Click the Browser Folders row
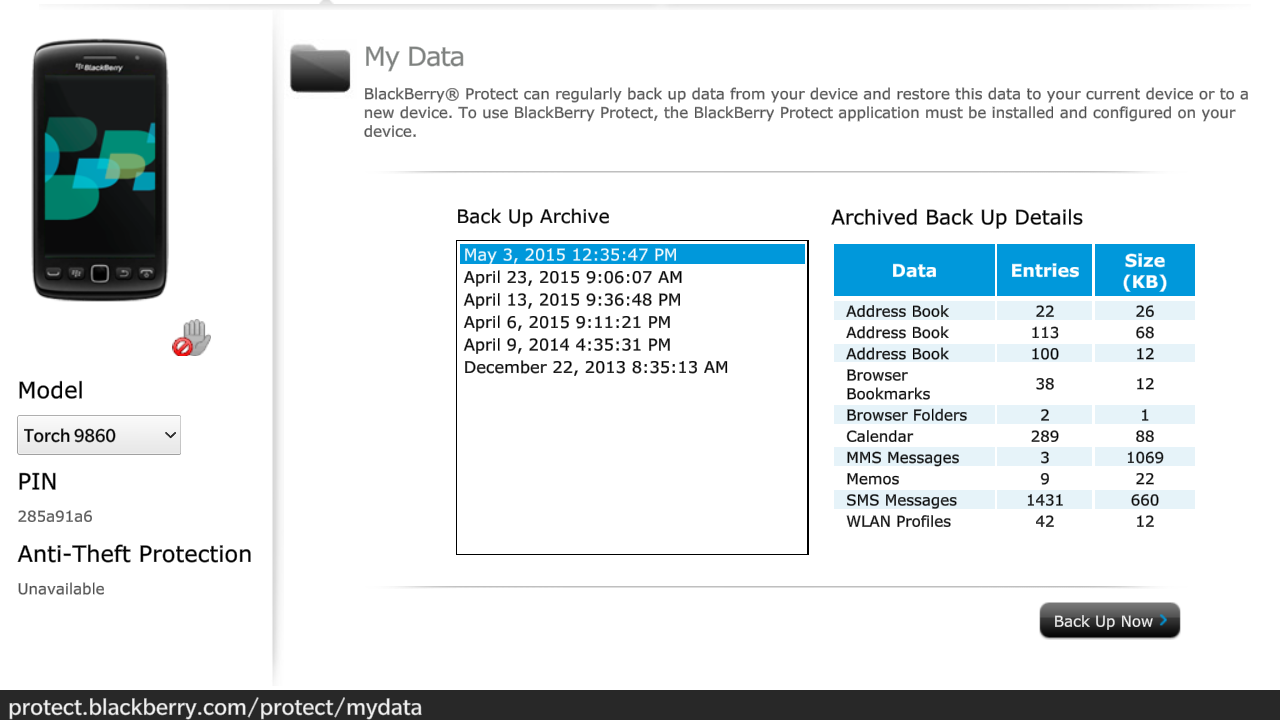Image resolution: width=1280 pixels, height=720 pixels. pyautogui.click(x=1014, y=415)
